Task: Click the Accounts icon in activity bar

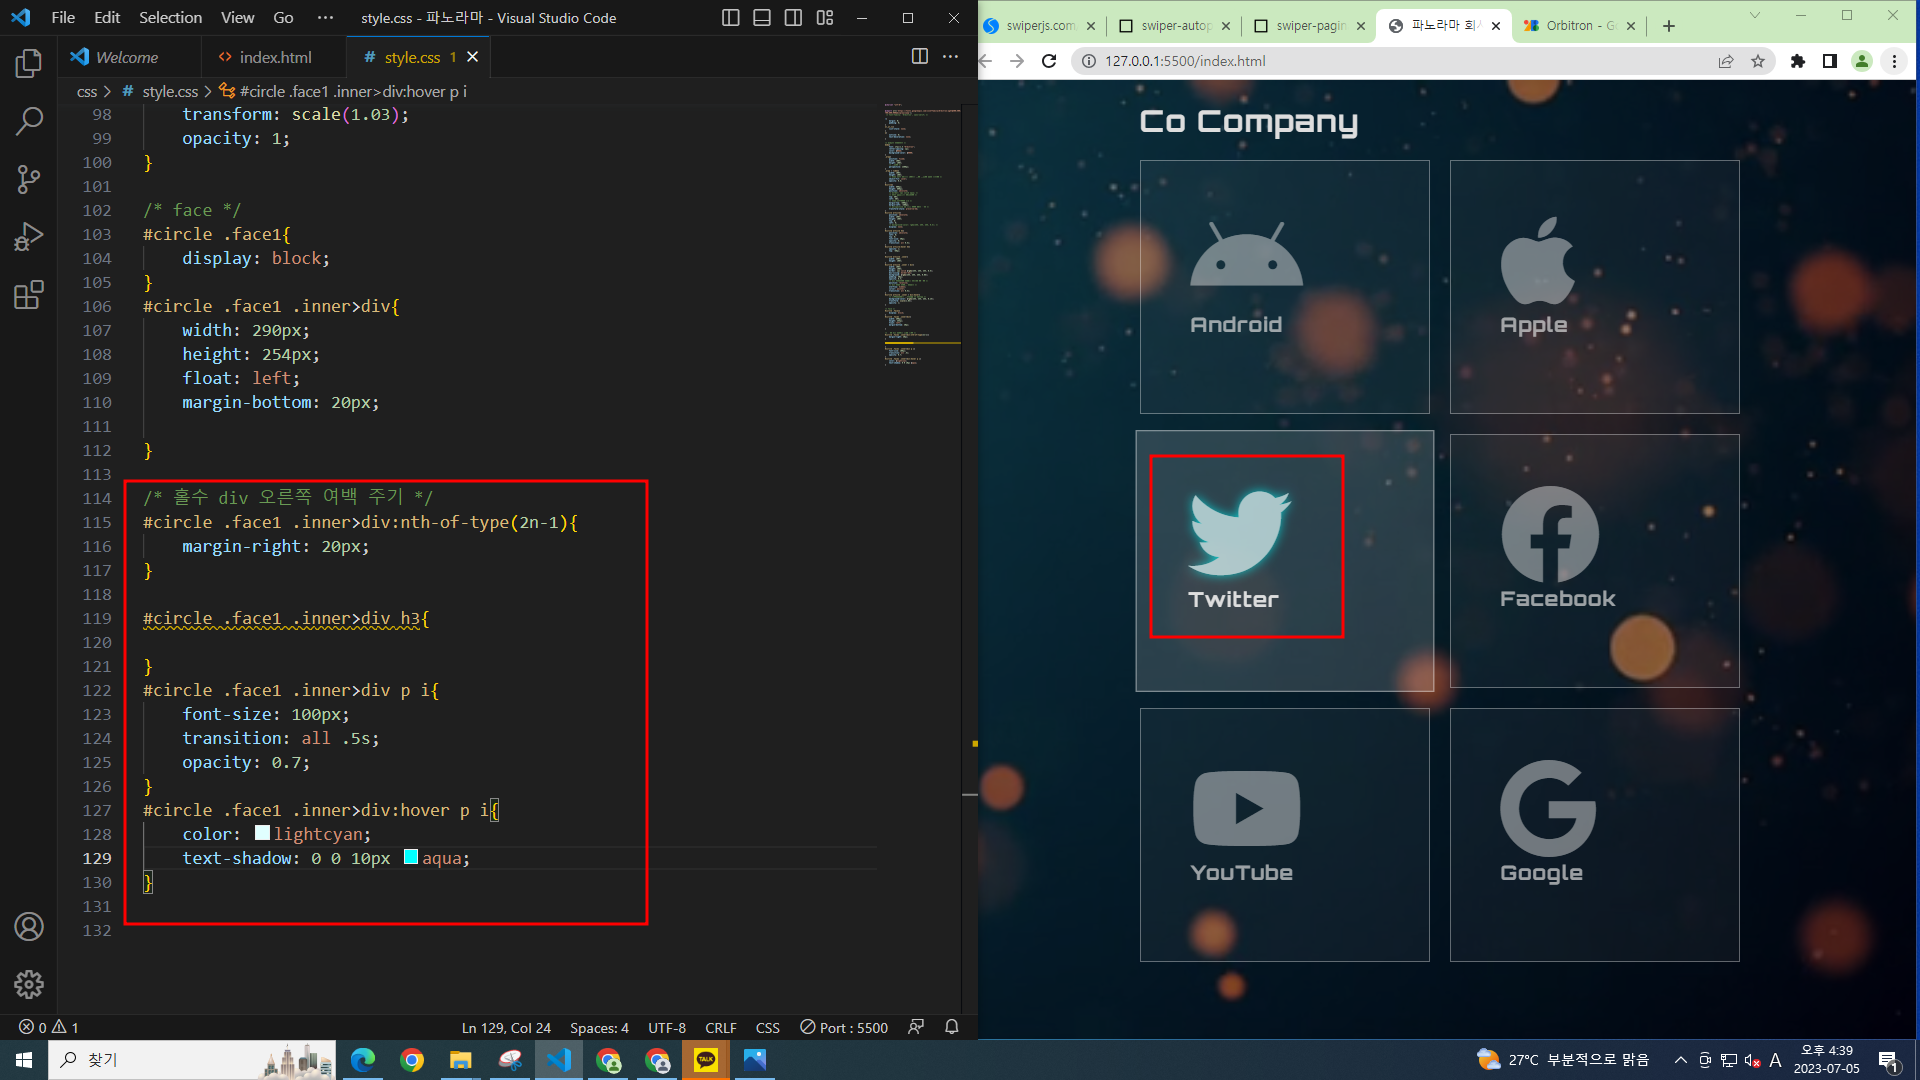Action: click(x=28, y=927)
